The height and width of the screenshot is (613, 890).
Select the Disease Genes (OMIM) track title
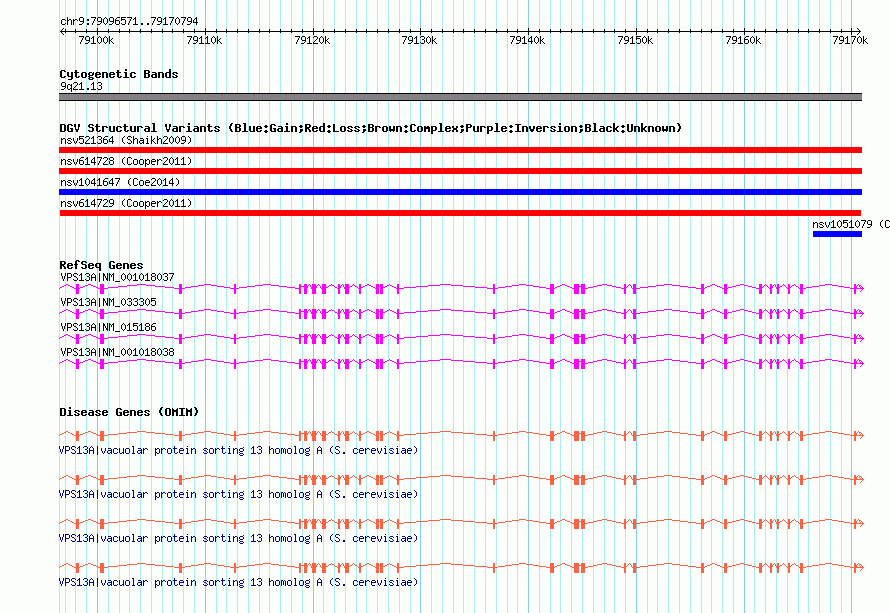tap(129, 412)
